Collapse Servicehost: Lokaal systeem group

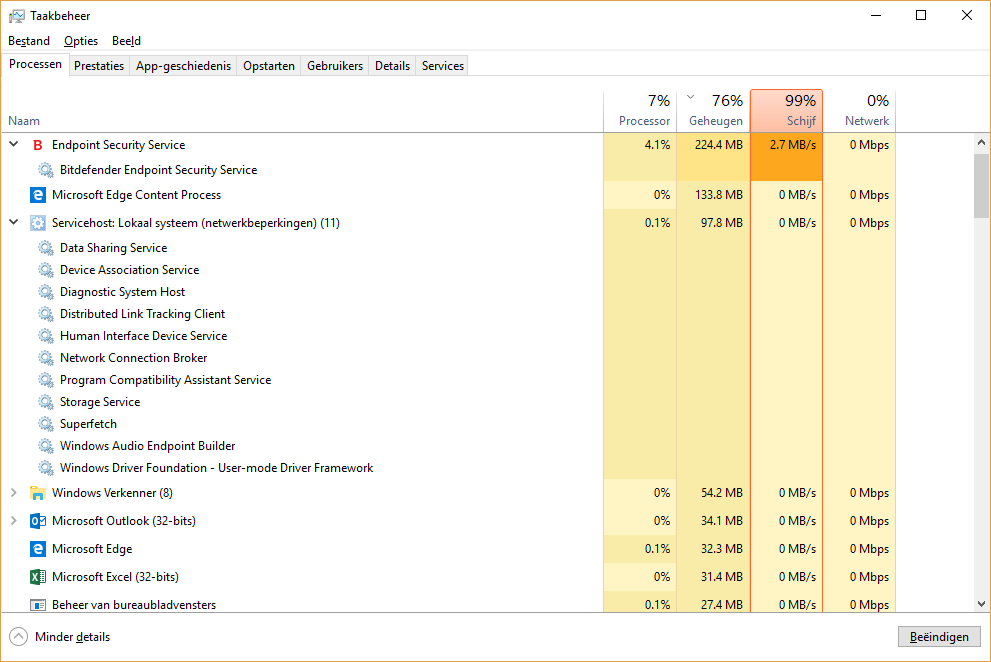[x=14, y=222]
